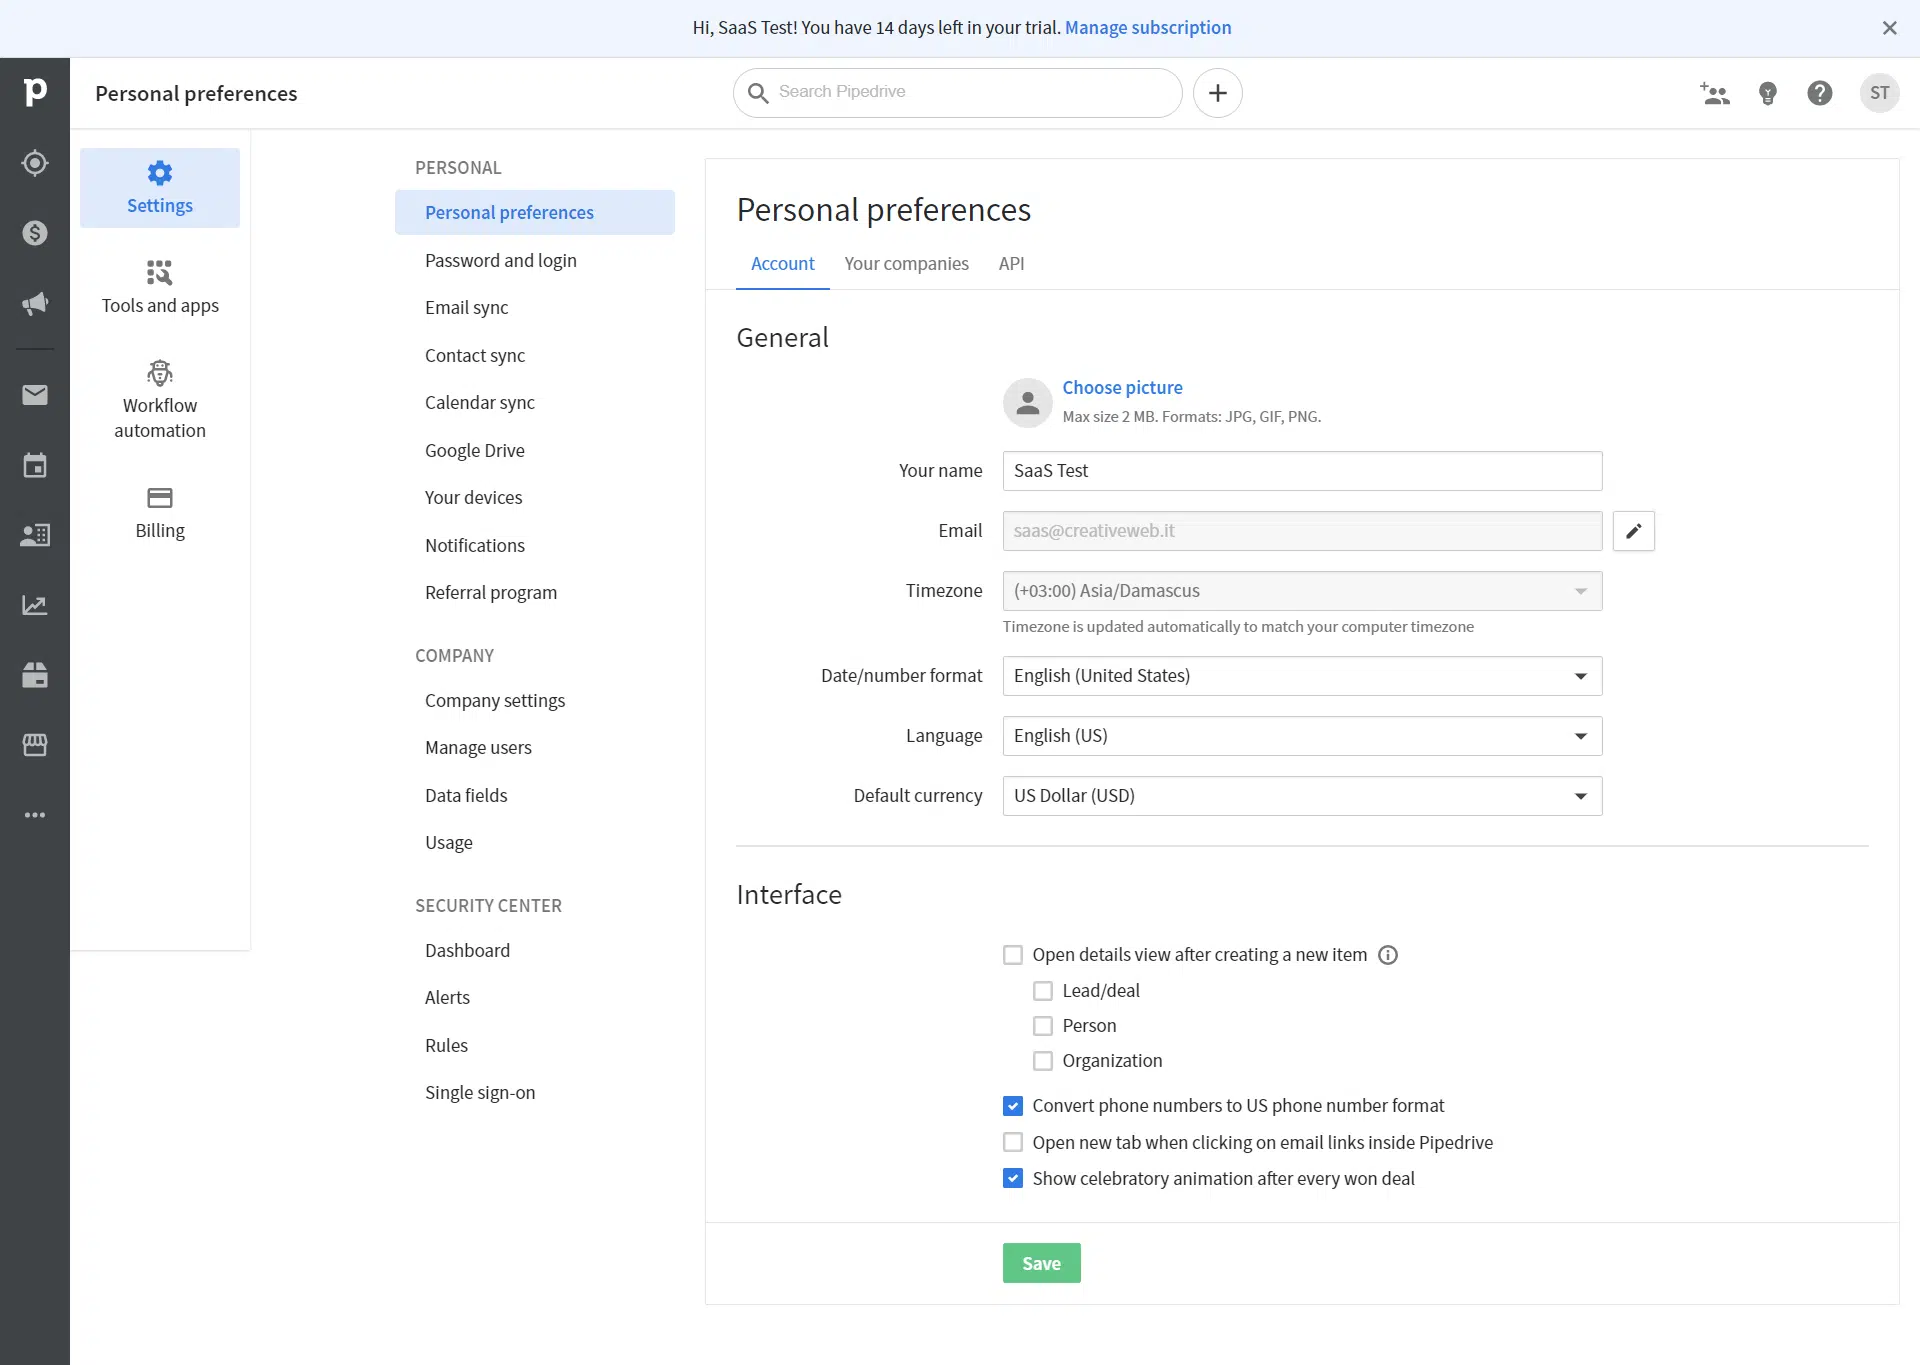Open Products box icon in sidebar
The height and width of the screenshot is (1365, 1920).
click(35, 675)
